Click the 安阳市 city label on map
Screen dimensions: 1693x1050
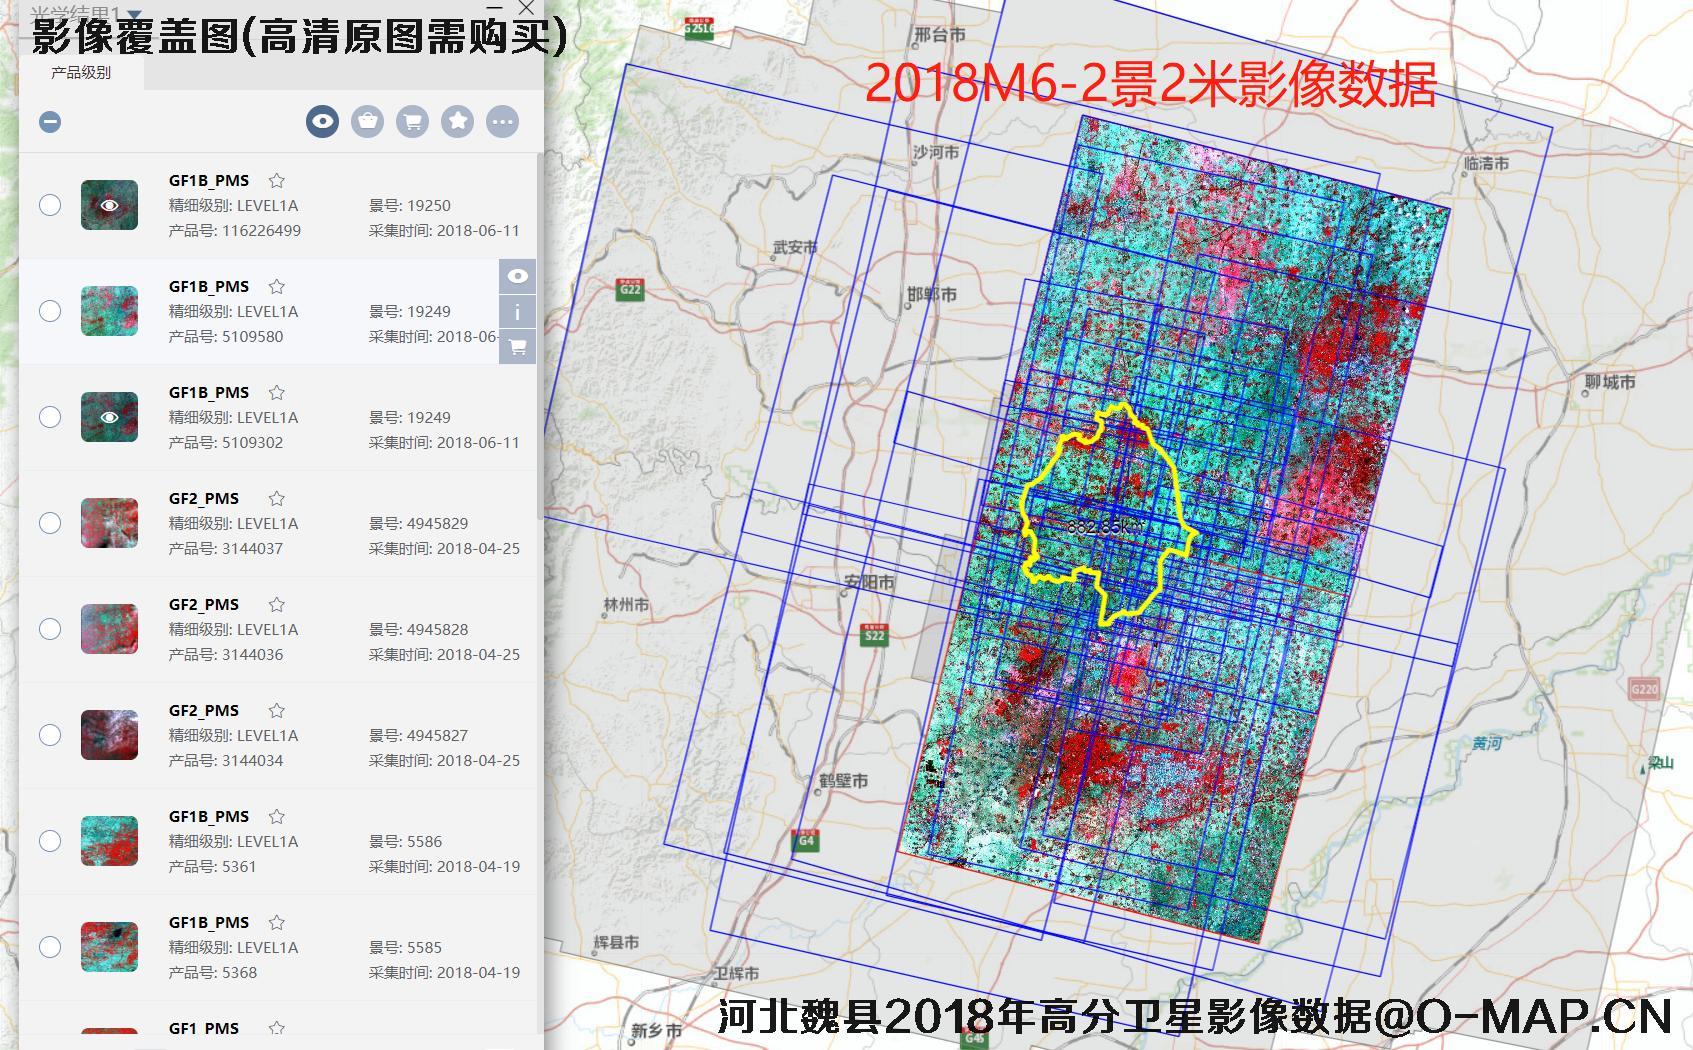869,581
